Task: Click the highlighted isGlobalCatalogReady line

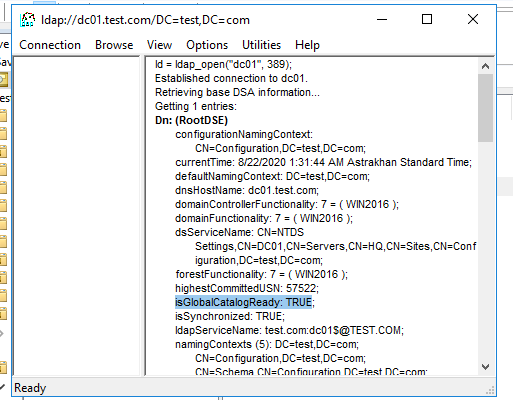Action: [x=243, y=302]
